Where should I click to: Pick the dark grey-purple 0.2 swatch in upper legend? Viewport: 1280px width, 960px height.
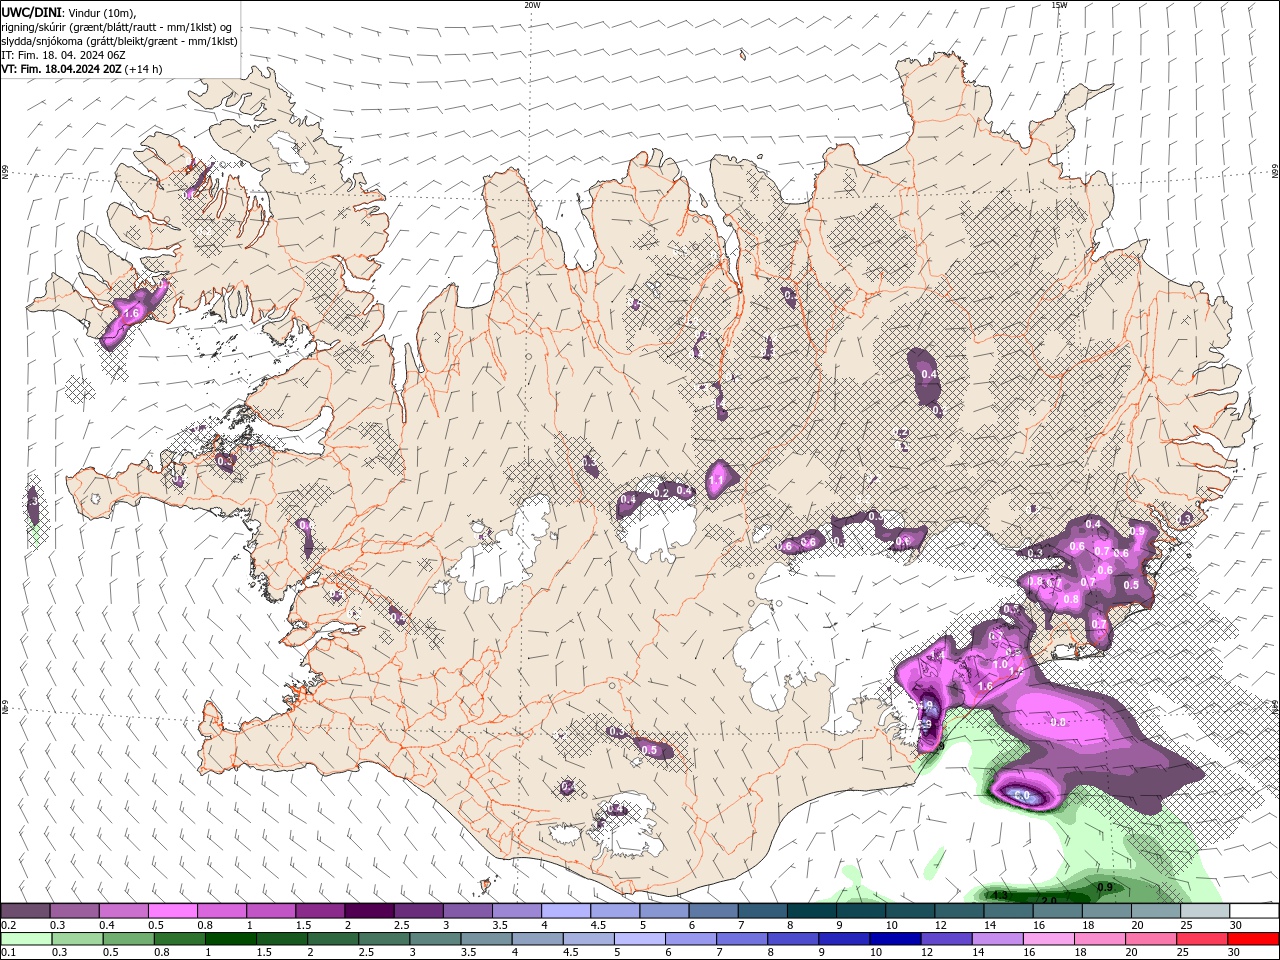point(25,911)
